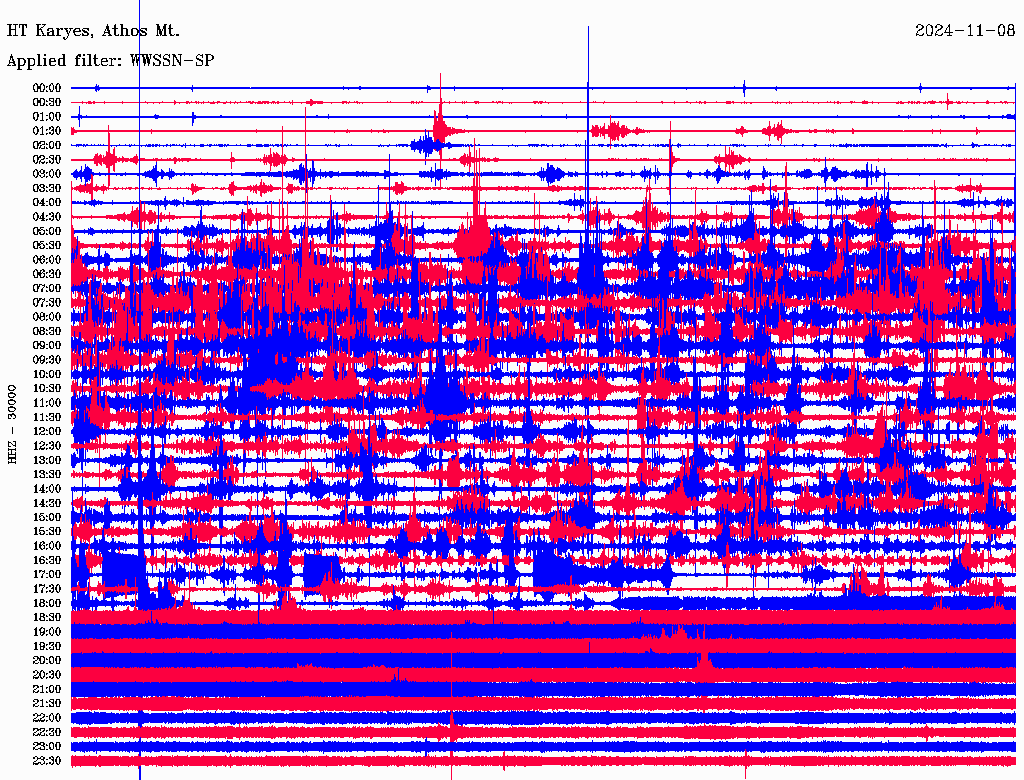Select the 09:00 time row label
Viewport: 1024px width, 780px height.
pos(47,346)
